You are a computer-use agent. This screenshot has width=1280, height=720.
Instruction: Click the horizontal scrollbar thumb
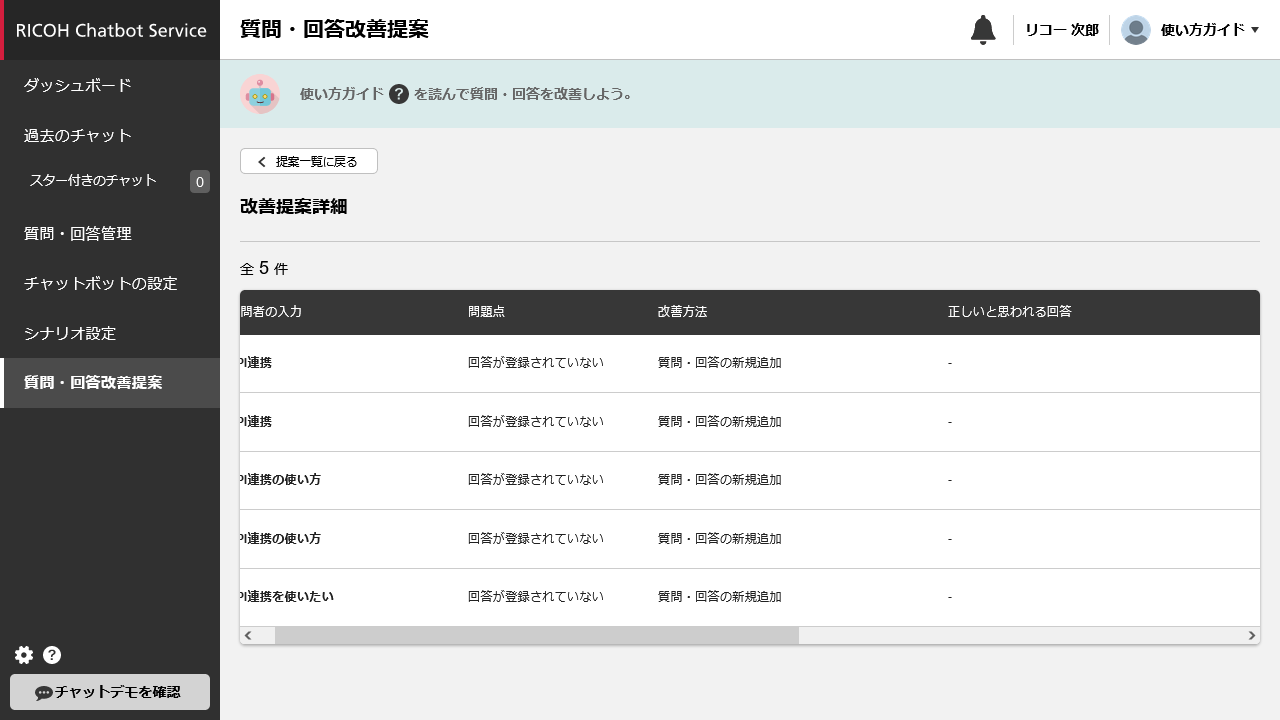(x=536, y=636)
